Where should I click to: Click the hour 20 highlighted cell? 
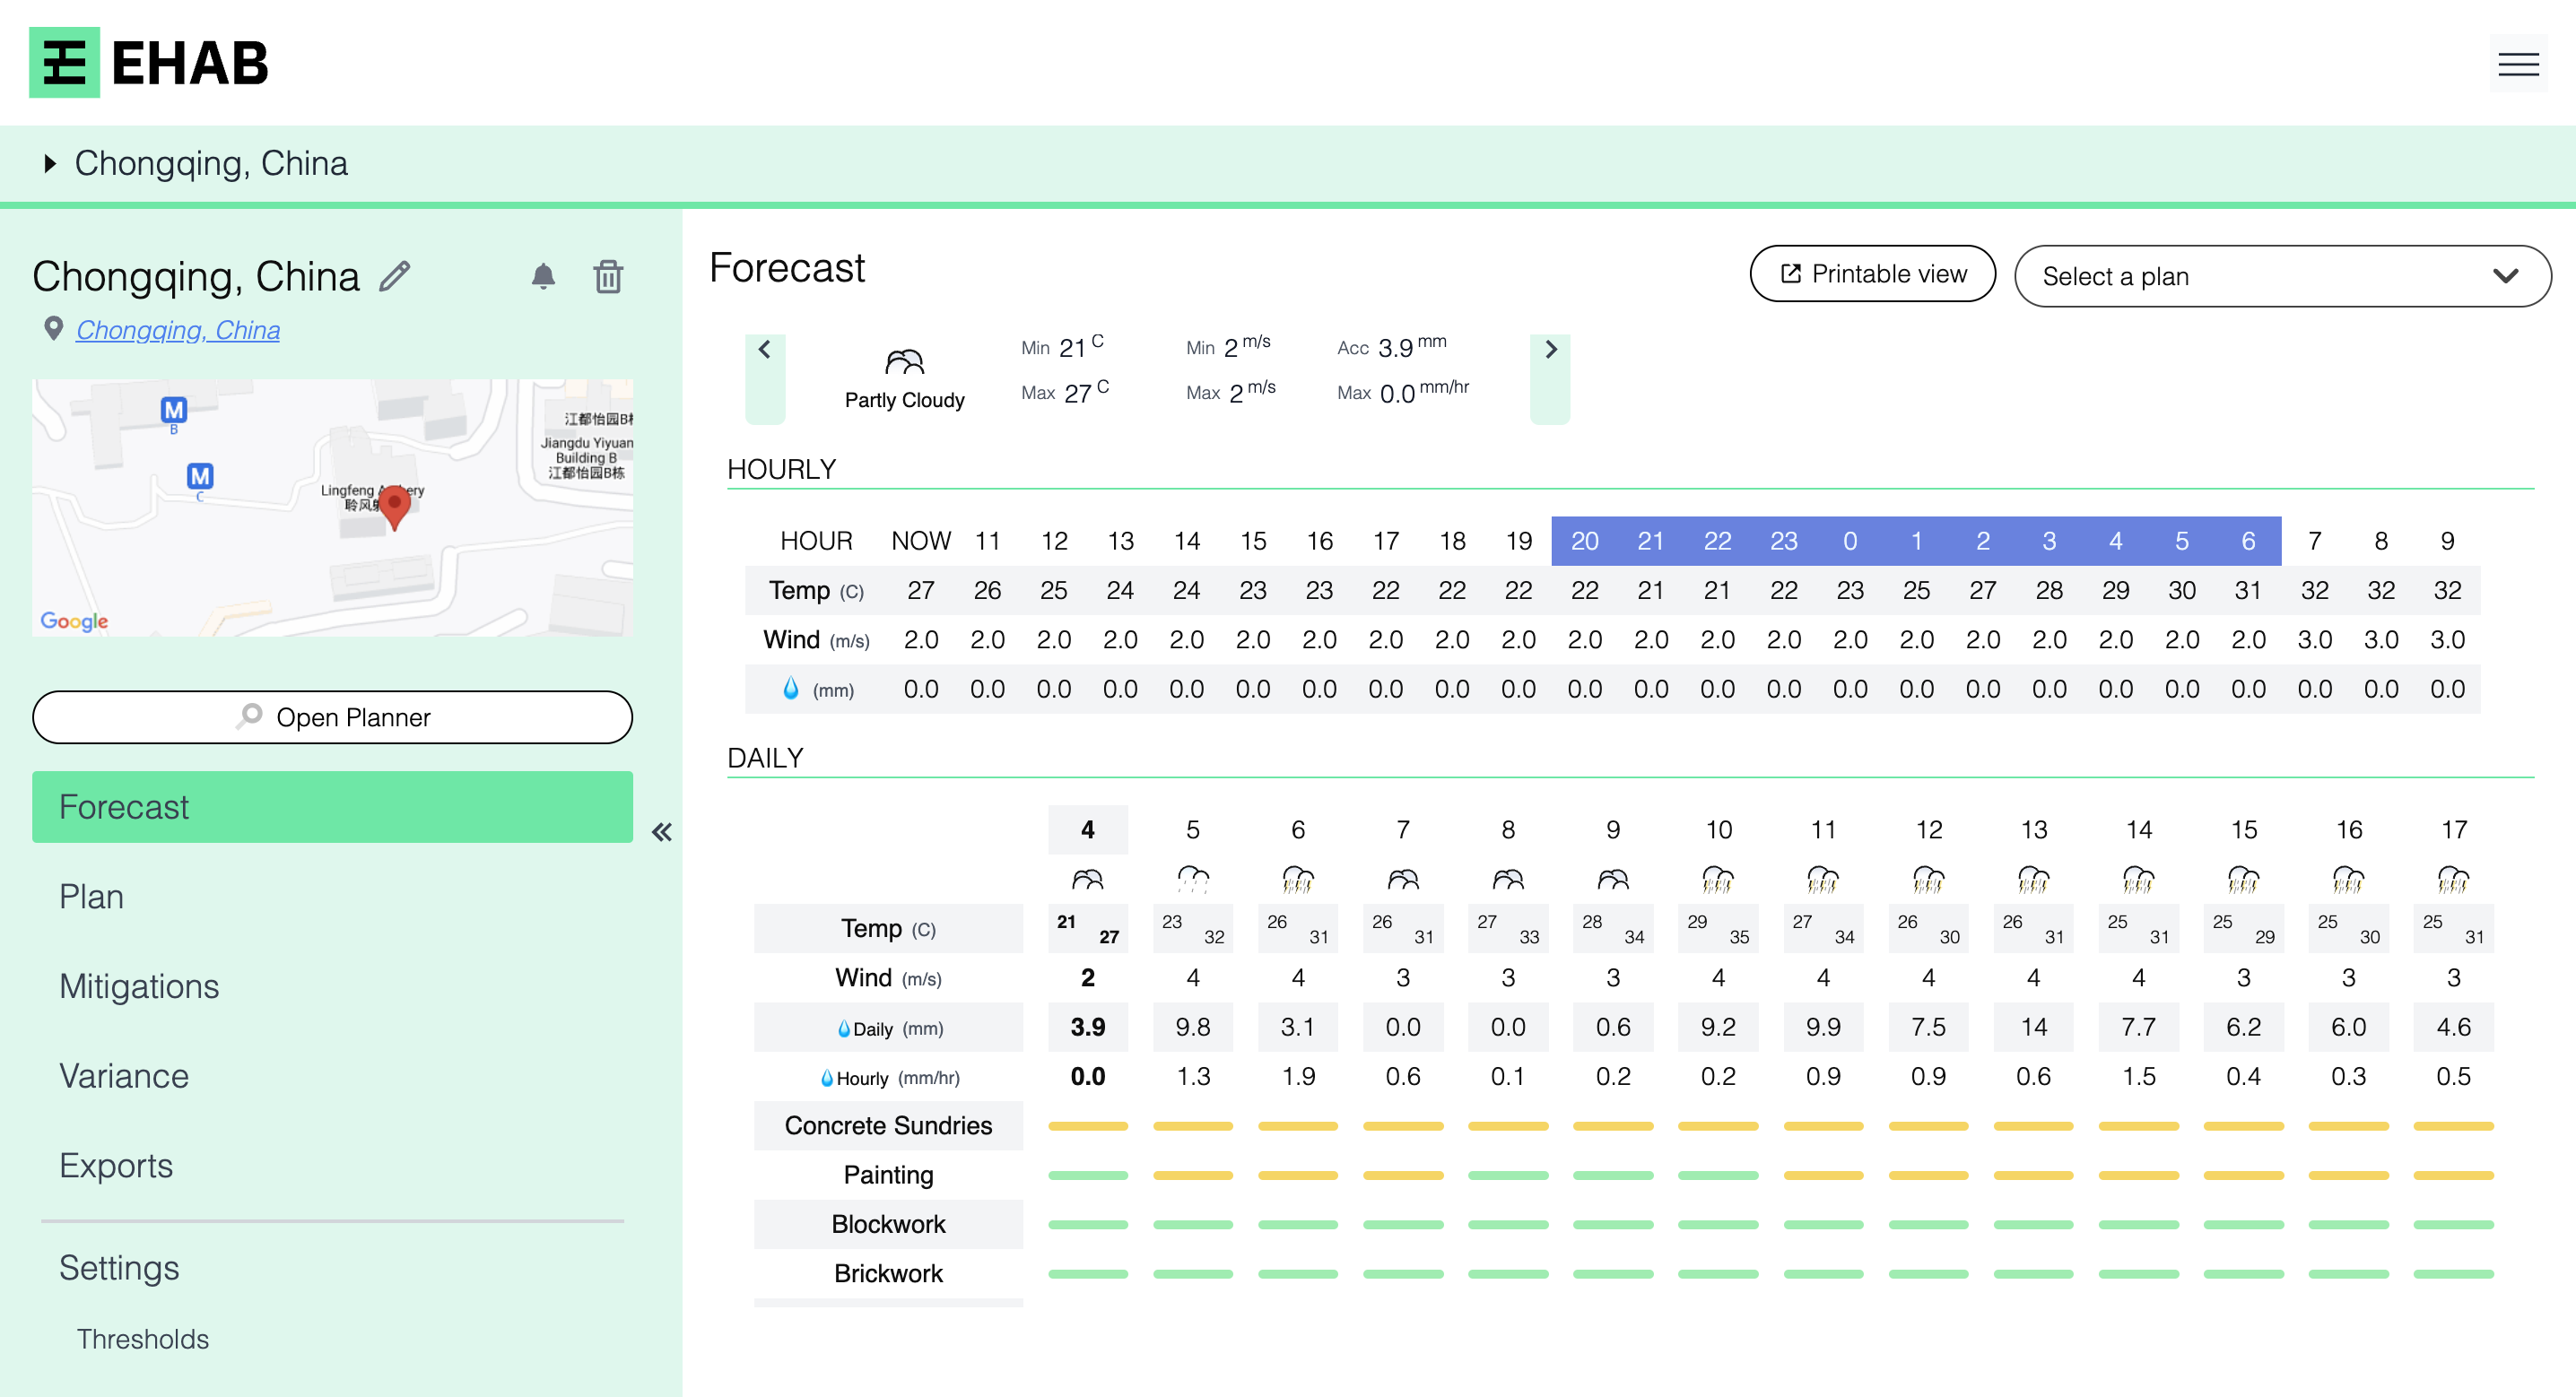[x=1583, y=539]
